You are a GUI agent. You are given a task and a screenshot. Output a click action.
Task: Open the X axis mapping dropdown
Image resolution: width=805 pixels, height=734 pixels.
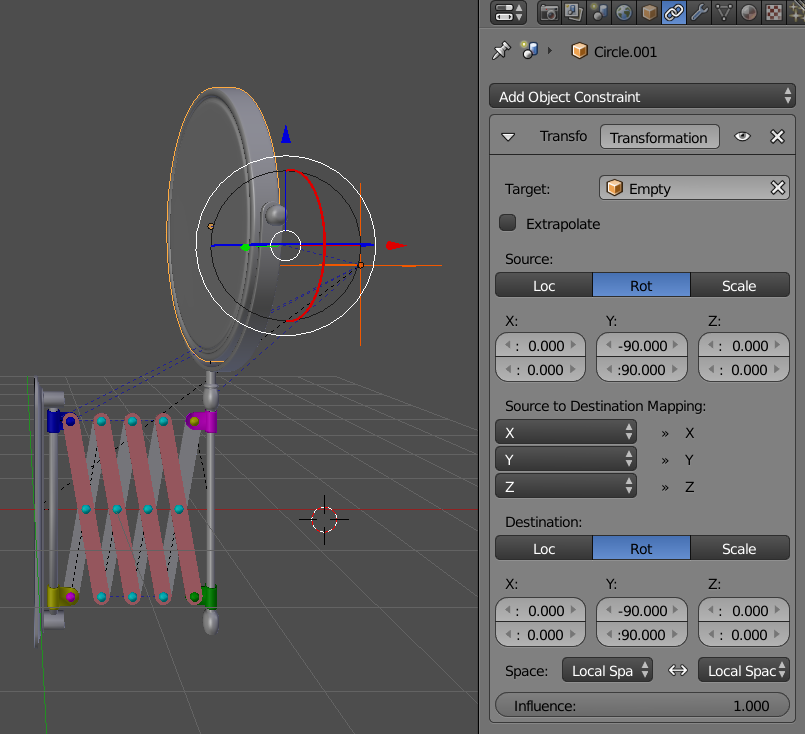pyautogui.click(x=566, y=432)
